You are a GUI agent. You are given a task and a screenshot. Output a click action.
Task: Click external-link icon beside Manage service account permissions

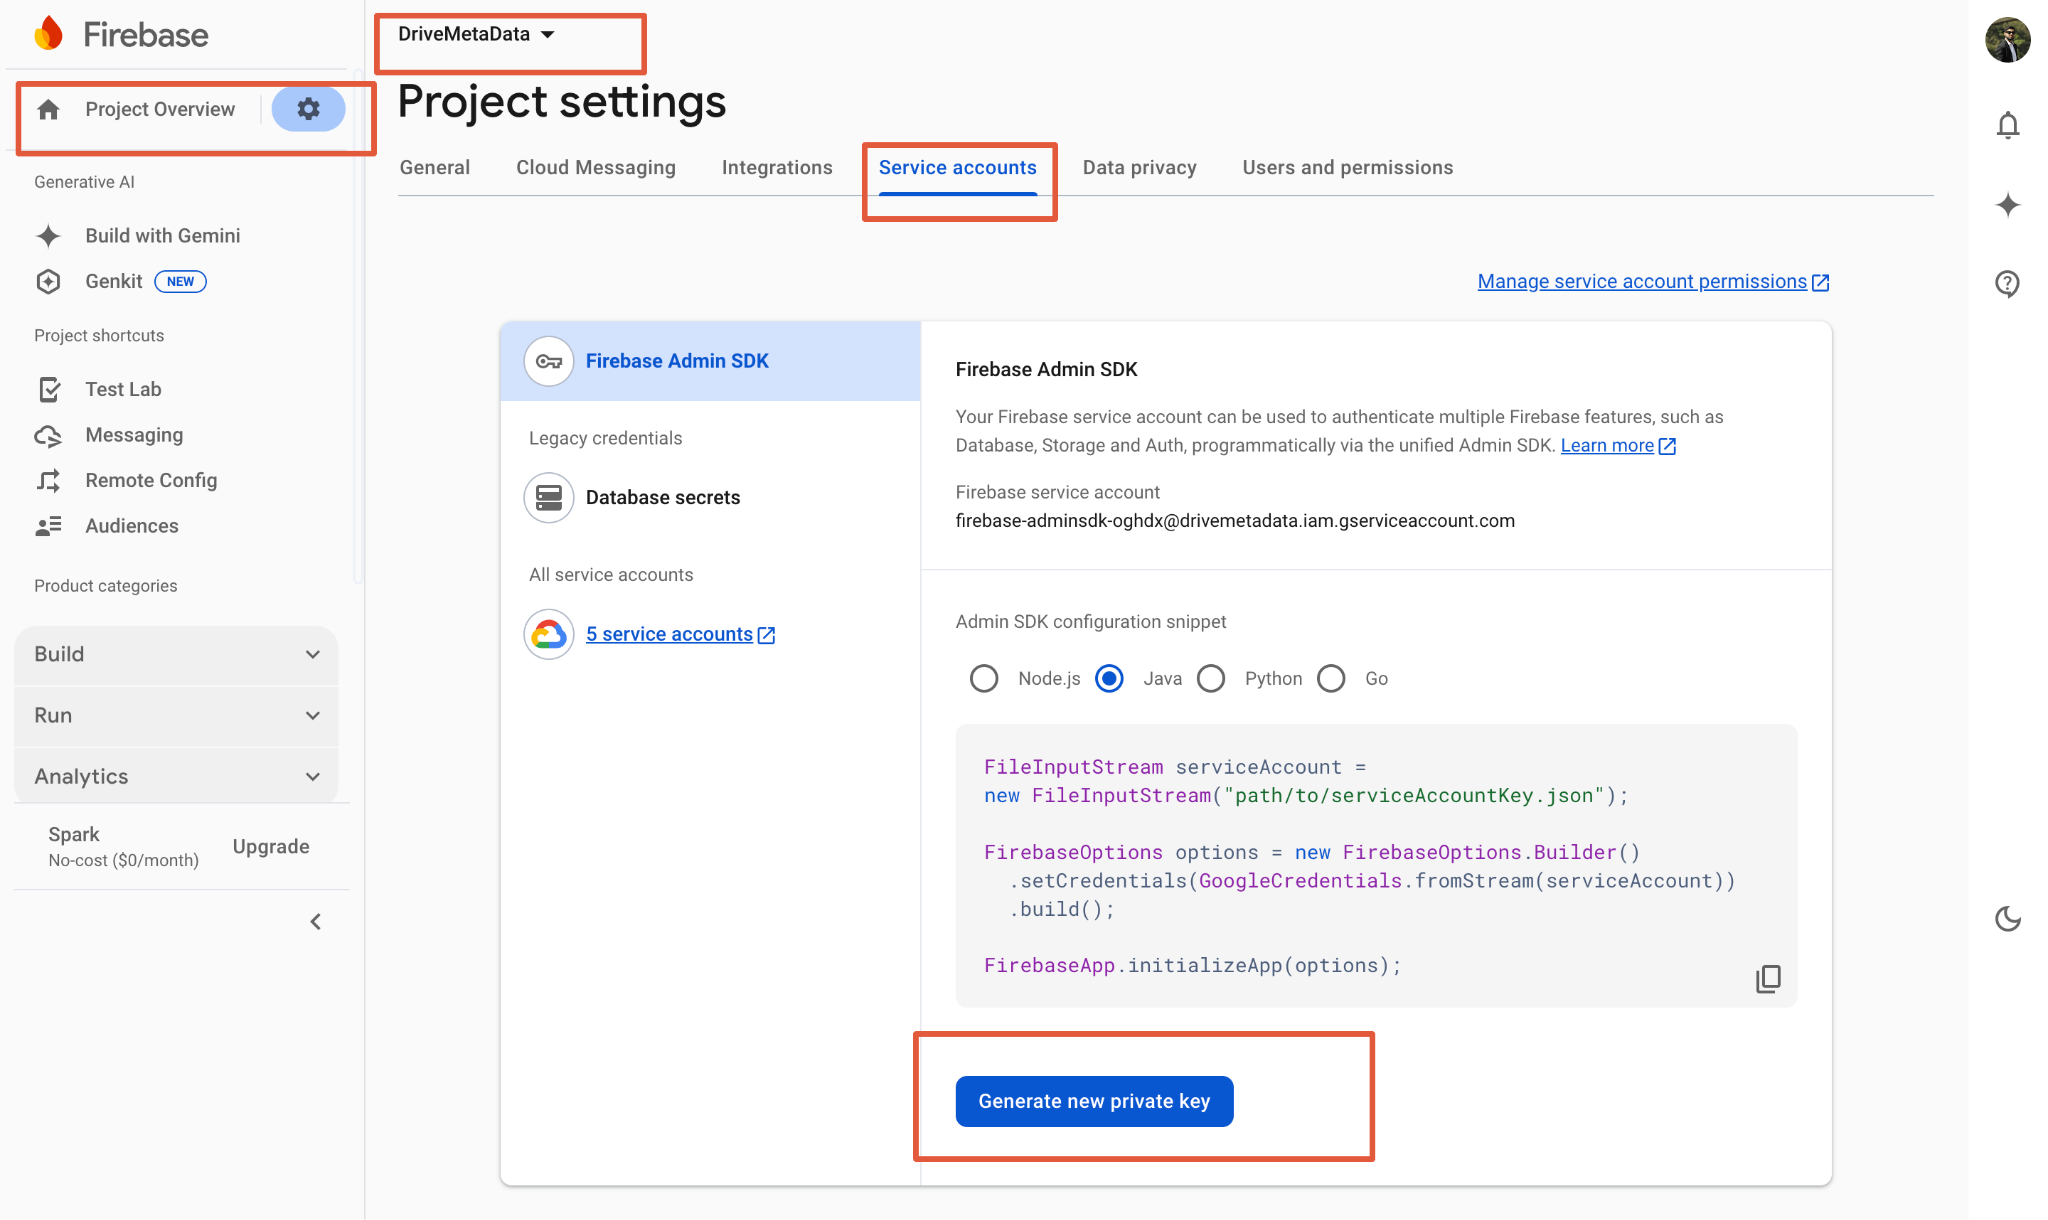(x=1820, y=282)
